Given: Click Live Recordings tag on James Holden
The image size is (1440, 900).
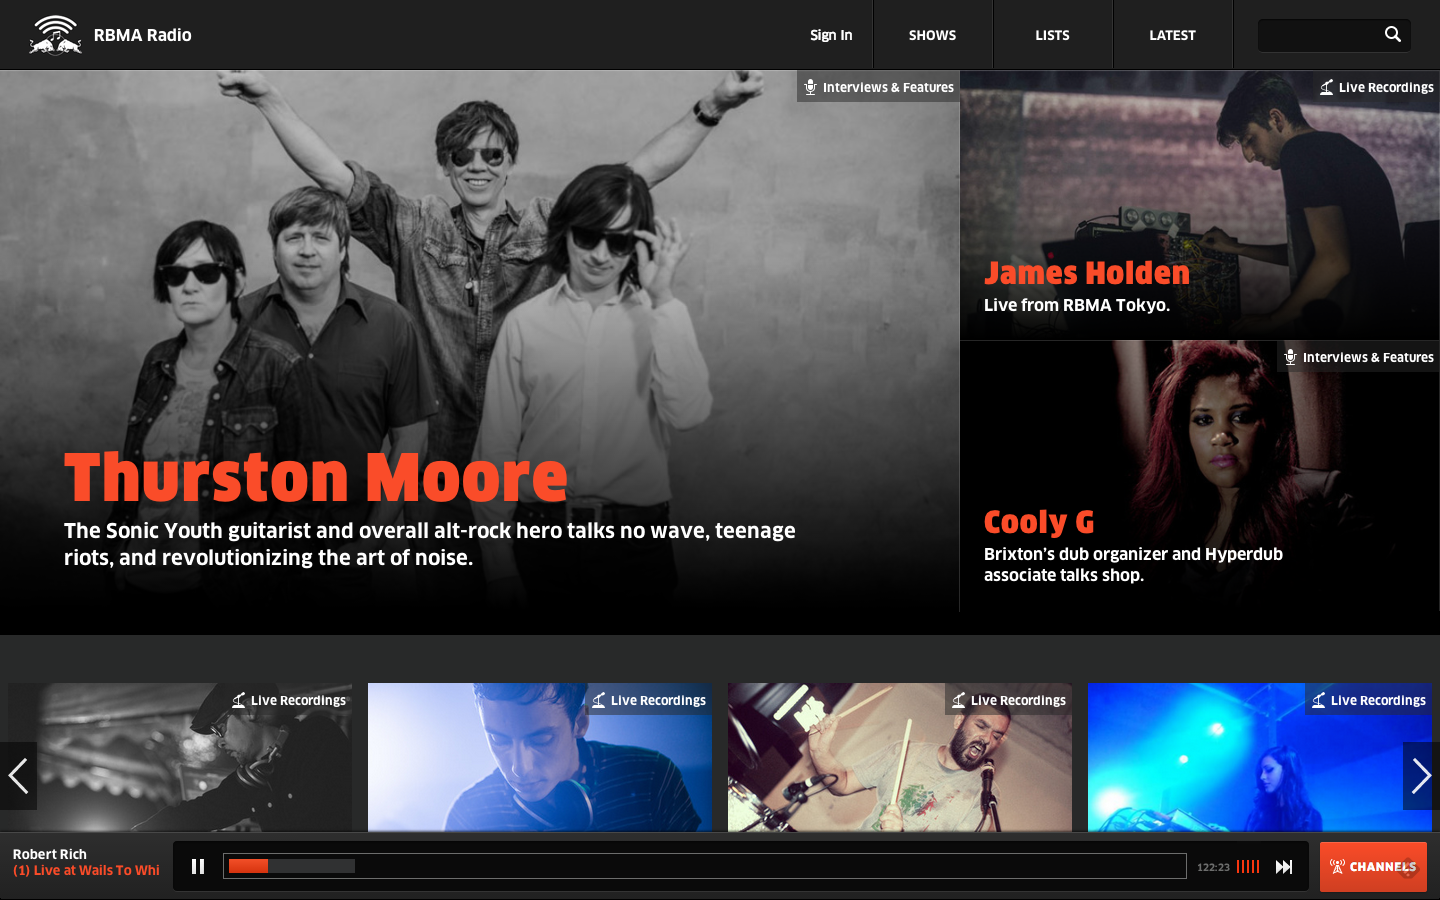Looking at the screenshot, I should (x=1376, y=87).
